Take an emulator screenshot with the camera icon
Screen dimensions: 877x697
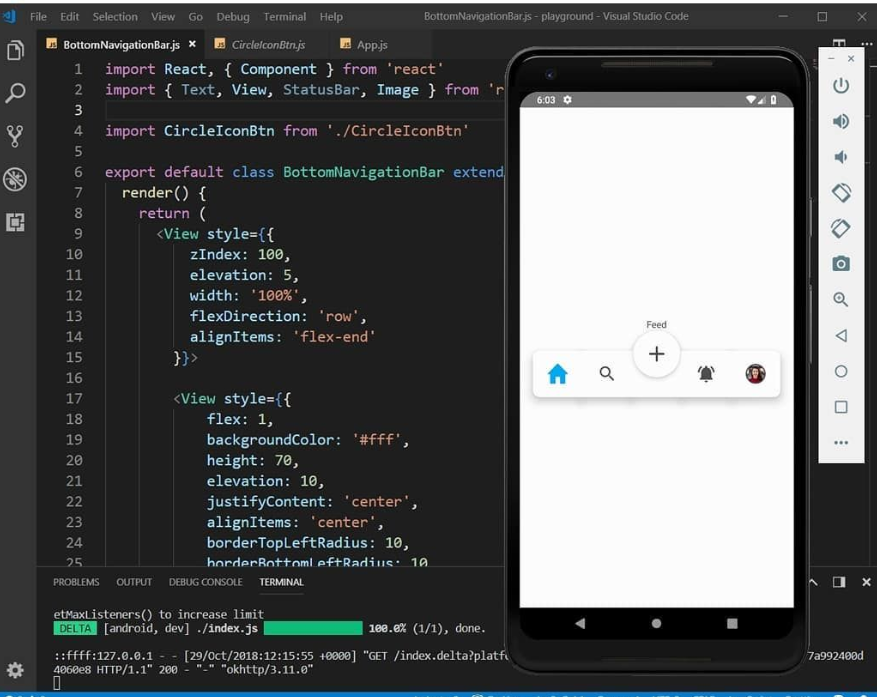(x=841, y=263)
